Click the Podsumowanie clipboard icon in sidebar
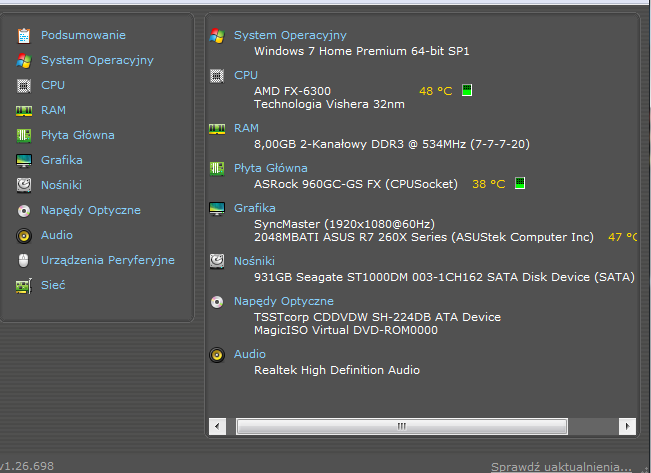651x473 pixels. [x=24, y=36]
